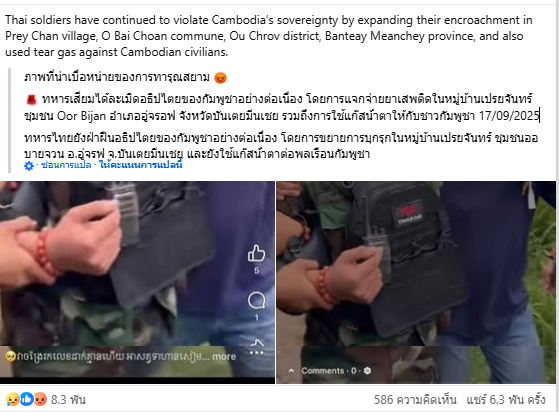
Task: Expand the Comments chevron on right video
Action: (291, 371)
